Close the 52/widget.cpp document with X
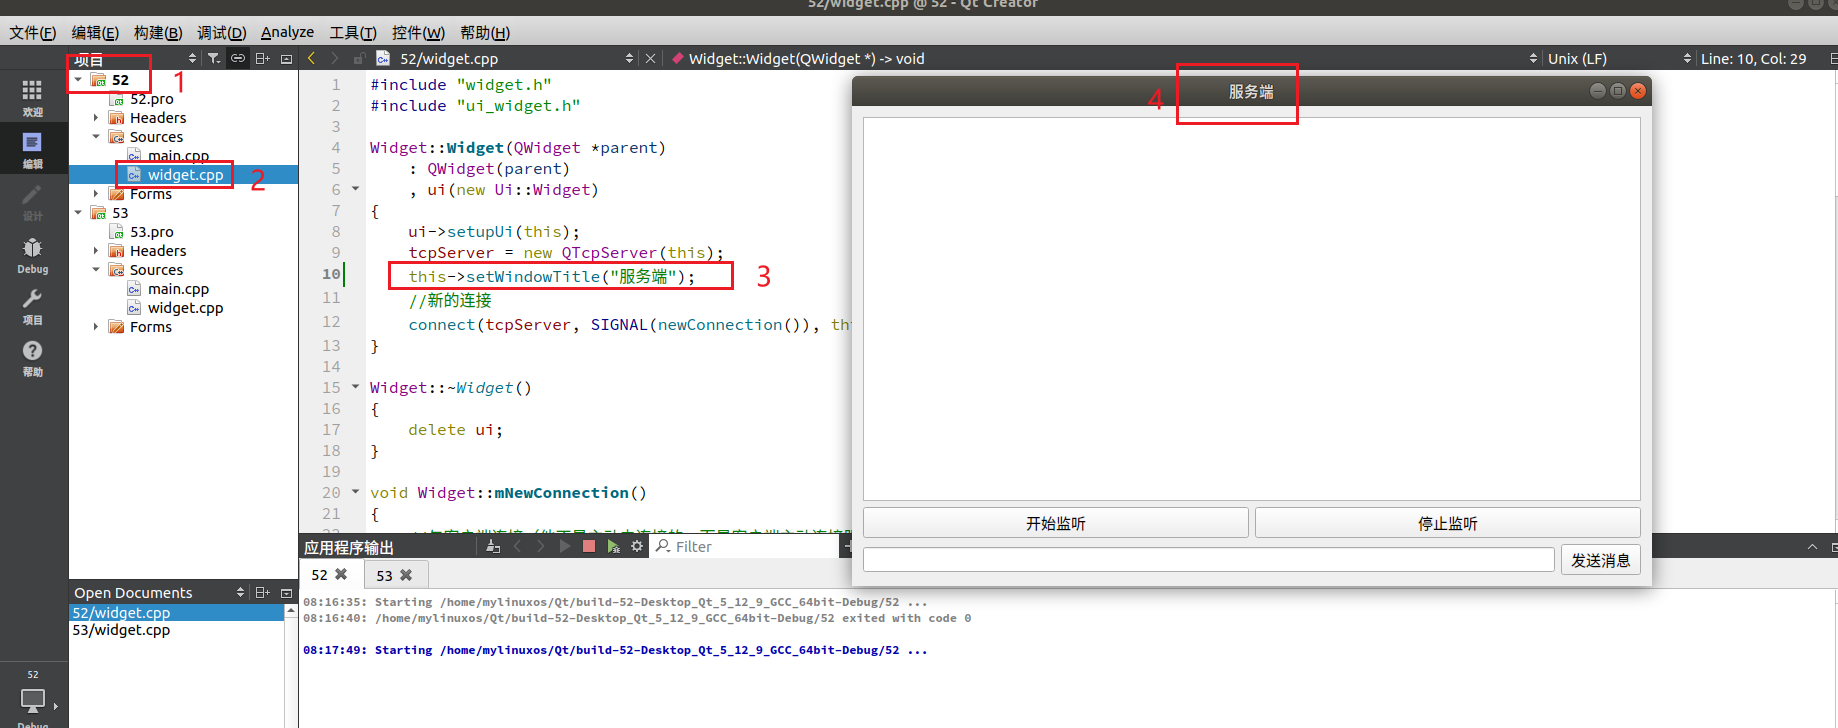The height and width of the screenshot is (728, 1838). coord(650,58)
